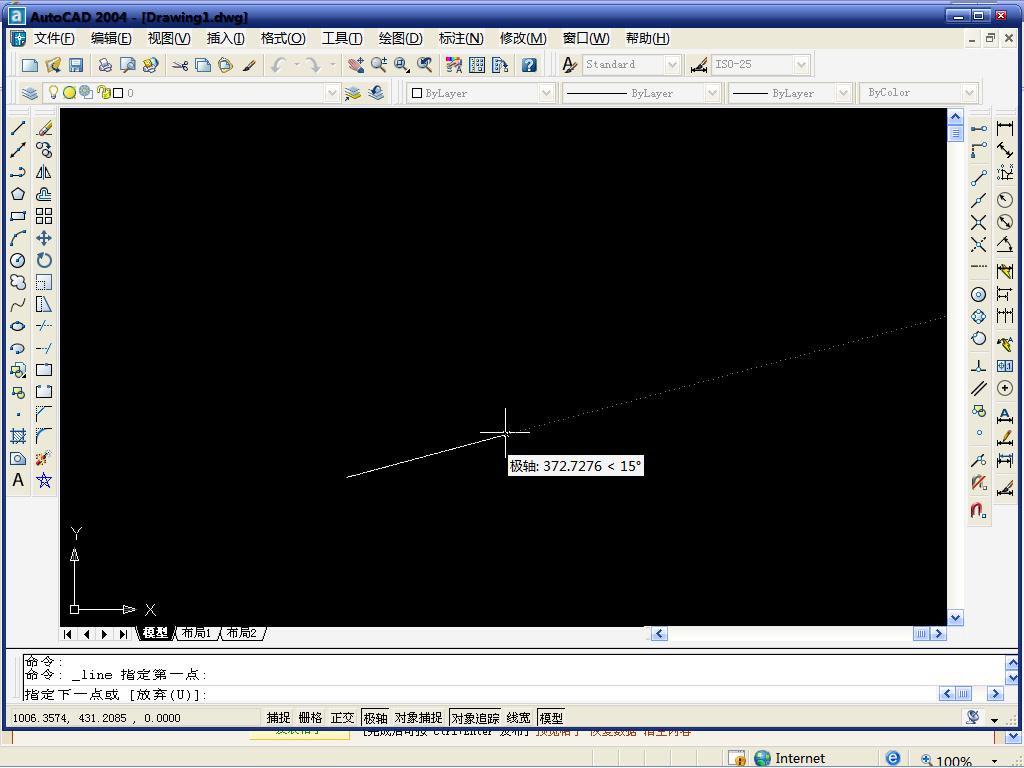Open the Layer Properties Manager icon
The height and width of the screenshot is (768, 1024).
(29, 93)
